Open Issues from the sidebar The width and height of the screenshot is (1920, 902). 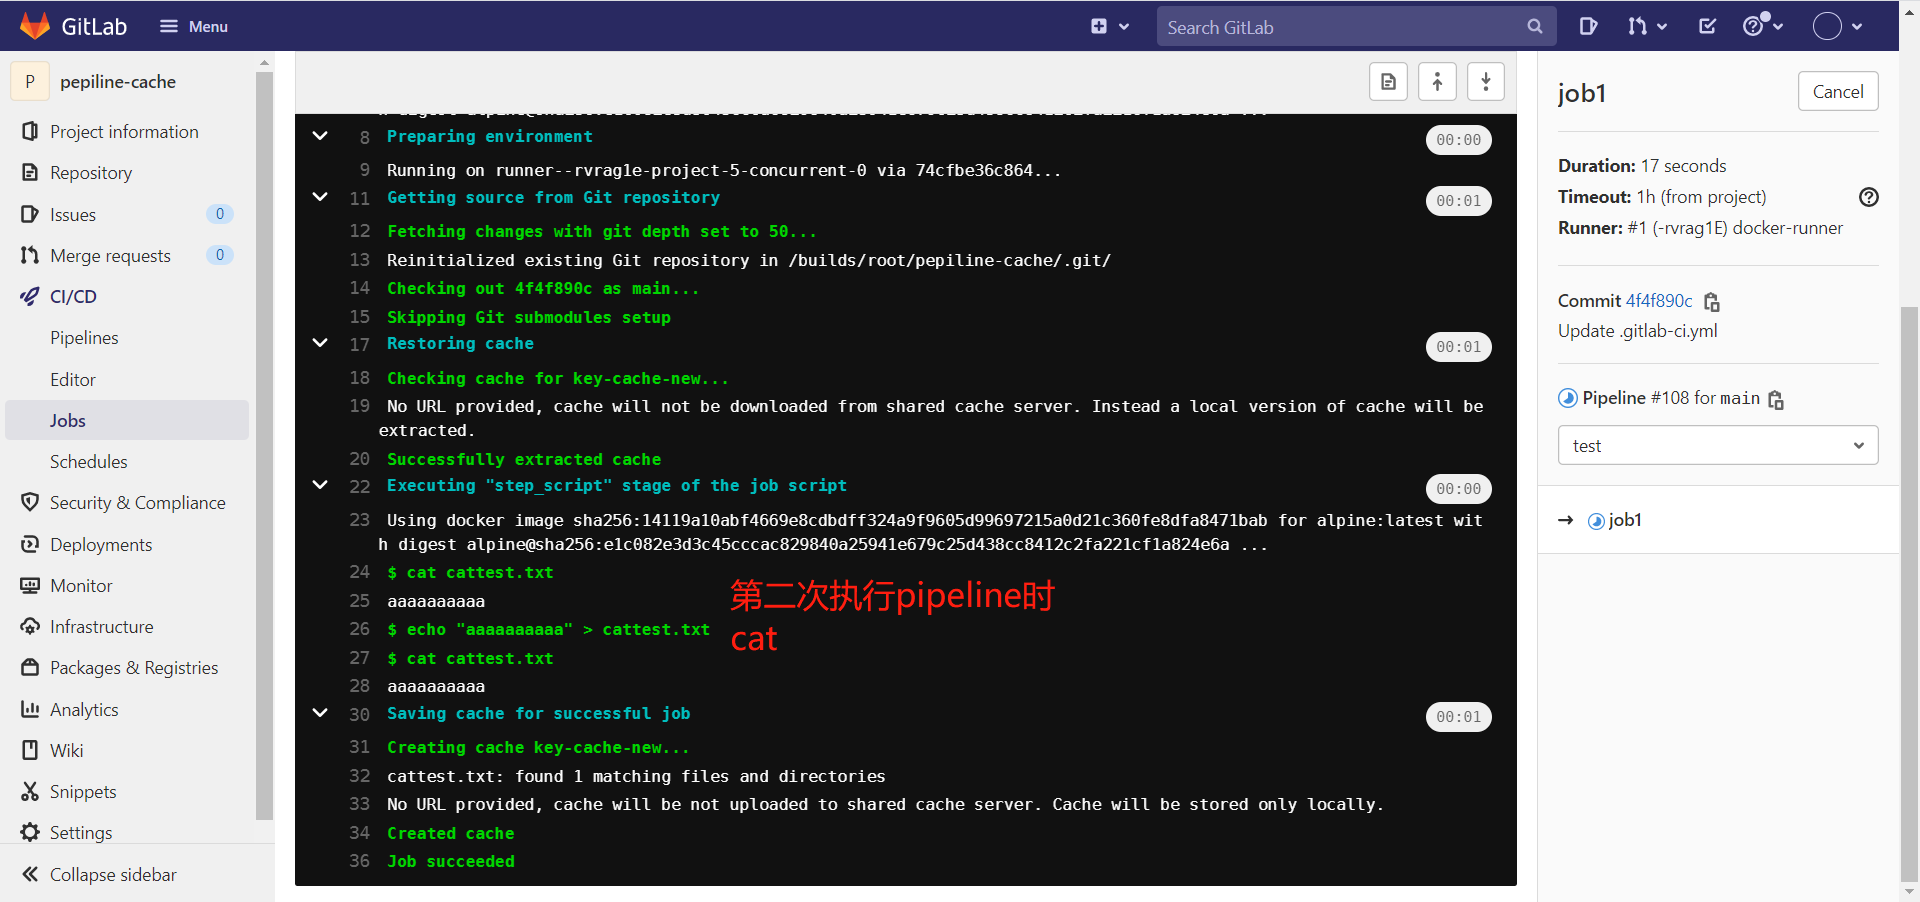pyautogui.click(x=71, y=214)
